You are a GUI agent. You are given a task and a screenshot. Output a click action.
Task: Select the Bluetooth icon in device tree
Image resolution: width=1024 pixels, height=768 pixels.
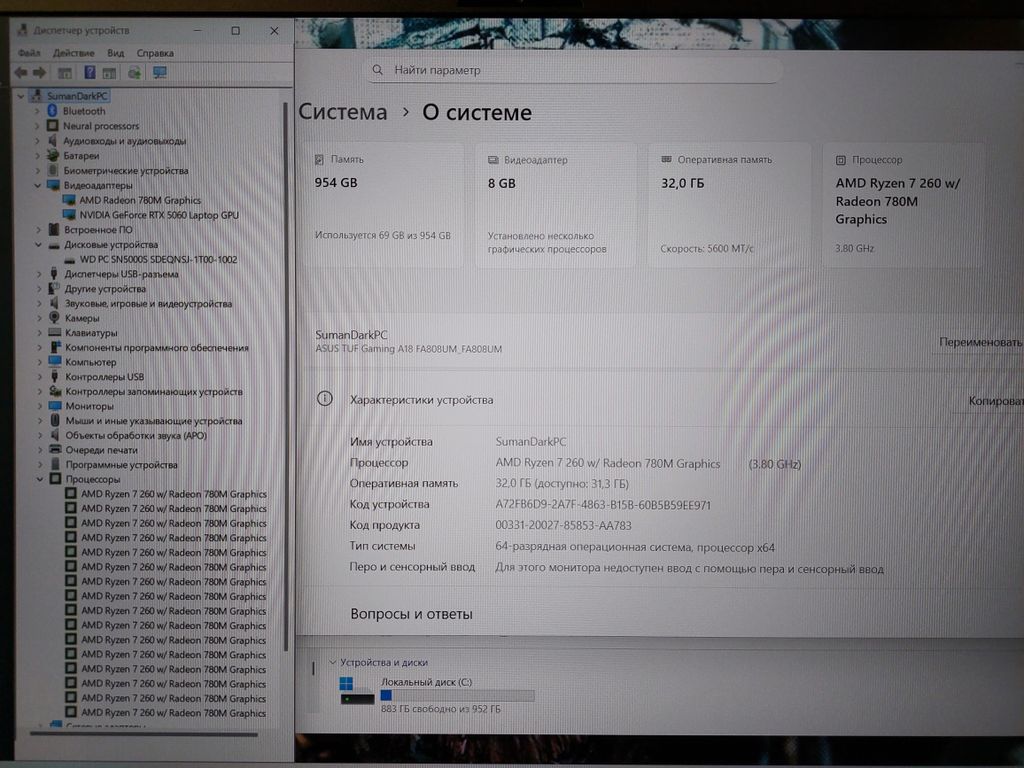click(x=53, y=111)
